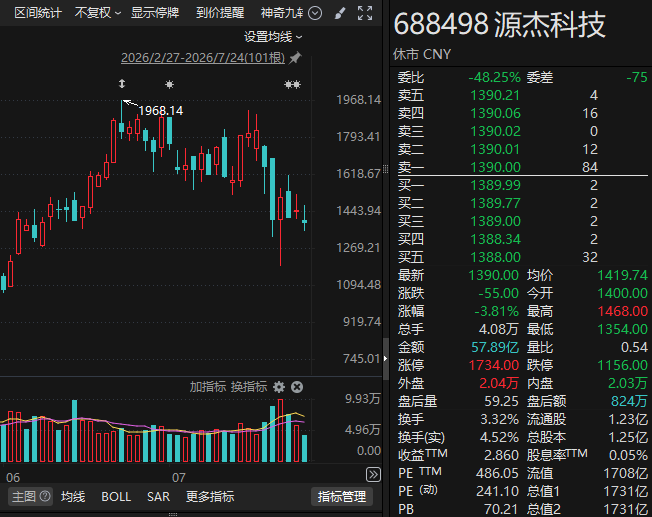Click the up-down arrow event marker above chart
Viewport: 652px width, 517px height.
122,84
